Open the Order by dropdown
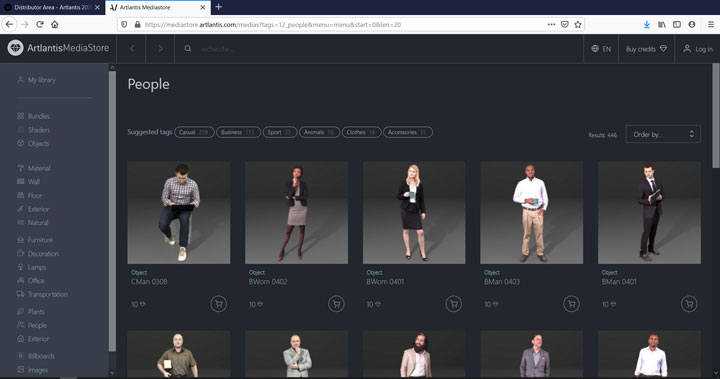The image size is (720, 379). coord(663,134)
